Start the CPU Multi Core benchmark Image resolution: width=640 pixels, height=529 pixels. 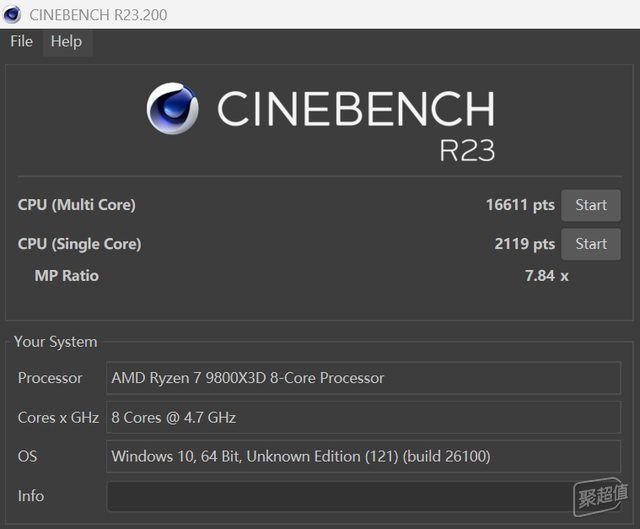click(591, 205)
